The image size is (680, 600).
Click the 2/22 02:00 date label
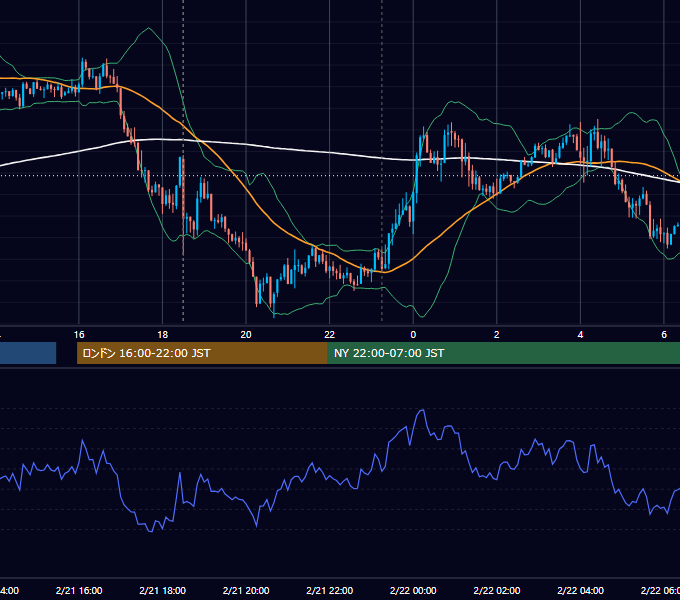[x=497, y=590]
